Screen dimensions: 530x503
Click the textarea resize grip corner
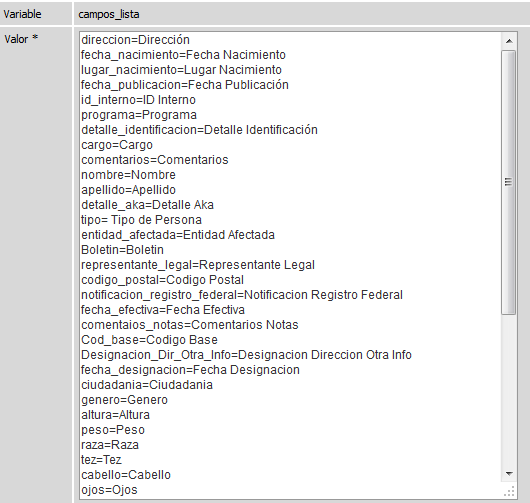coord(509,490)
